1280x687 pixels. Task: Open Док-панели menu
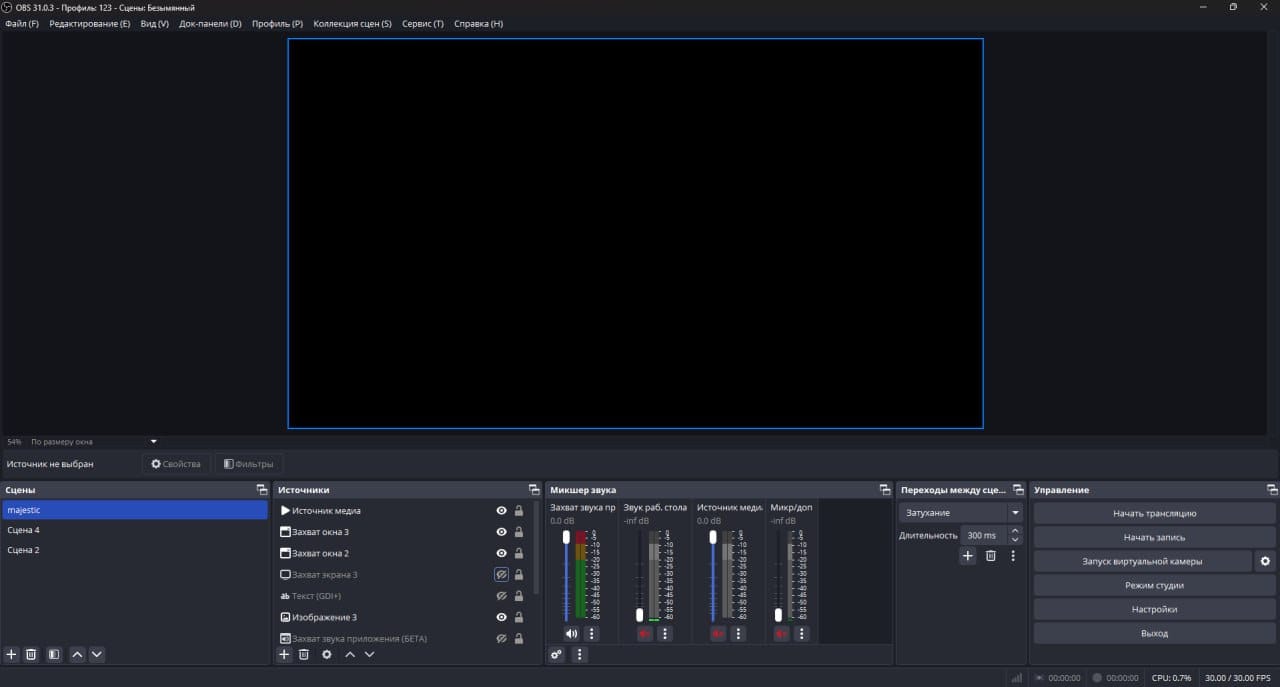[210, 23]
